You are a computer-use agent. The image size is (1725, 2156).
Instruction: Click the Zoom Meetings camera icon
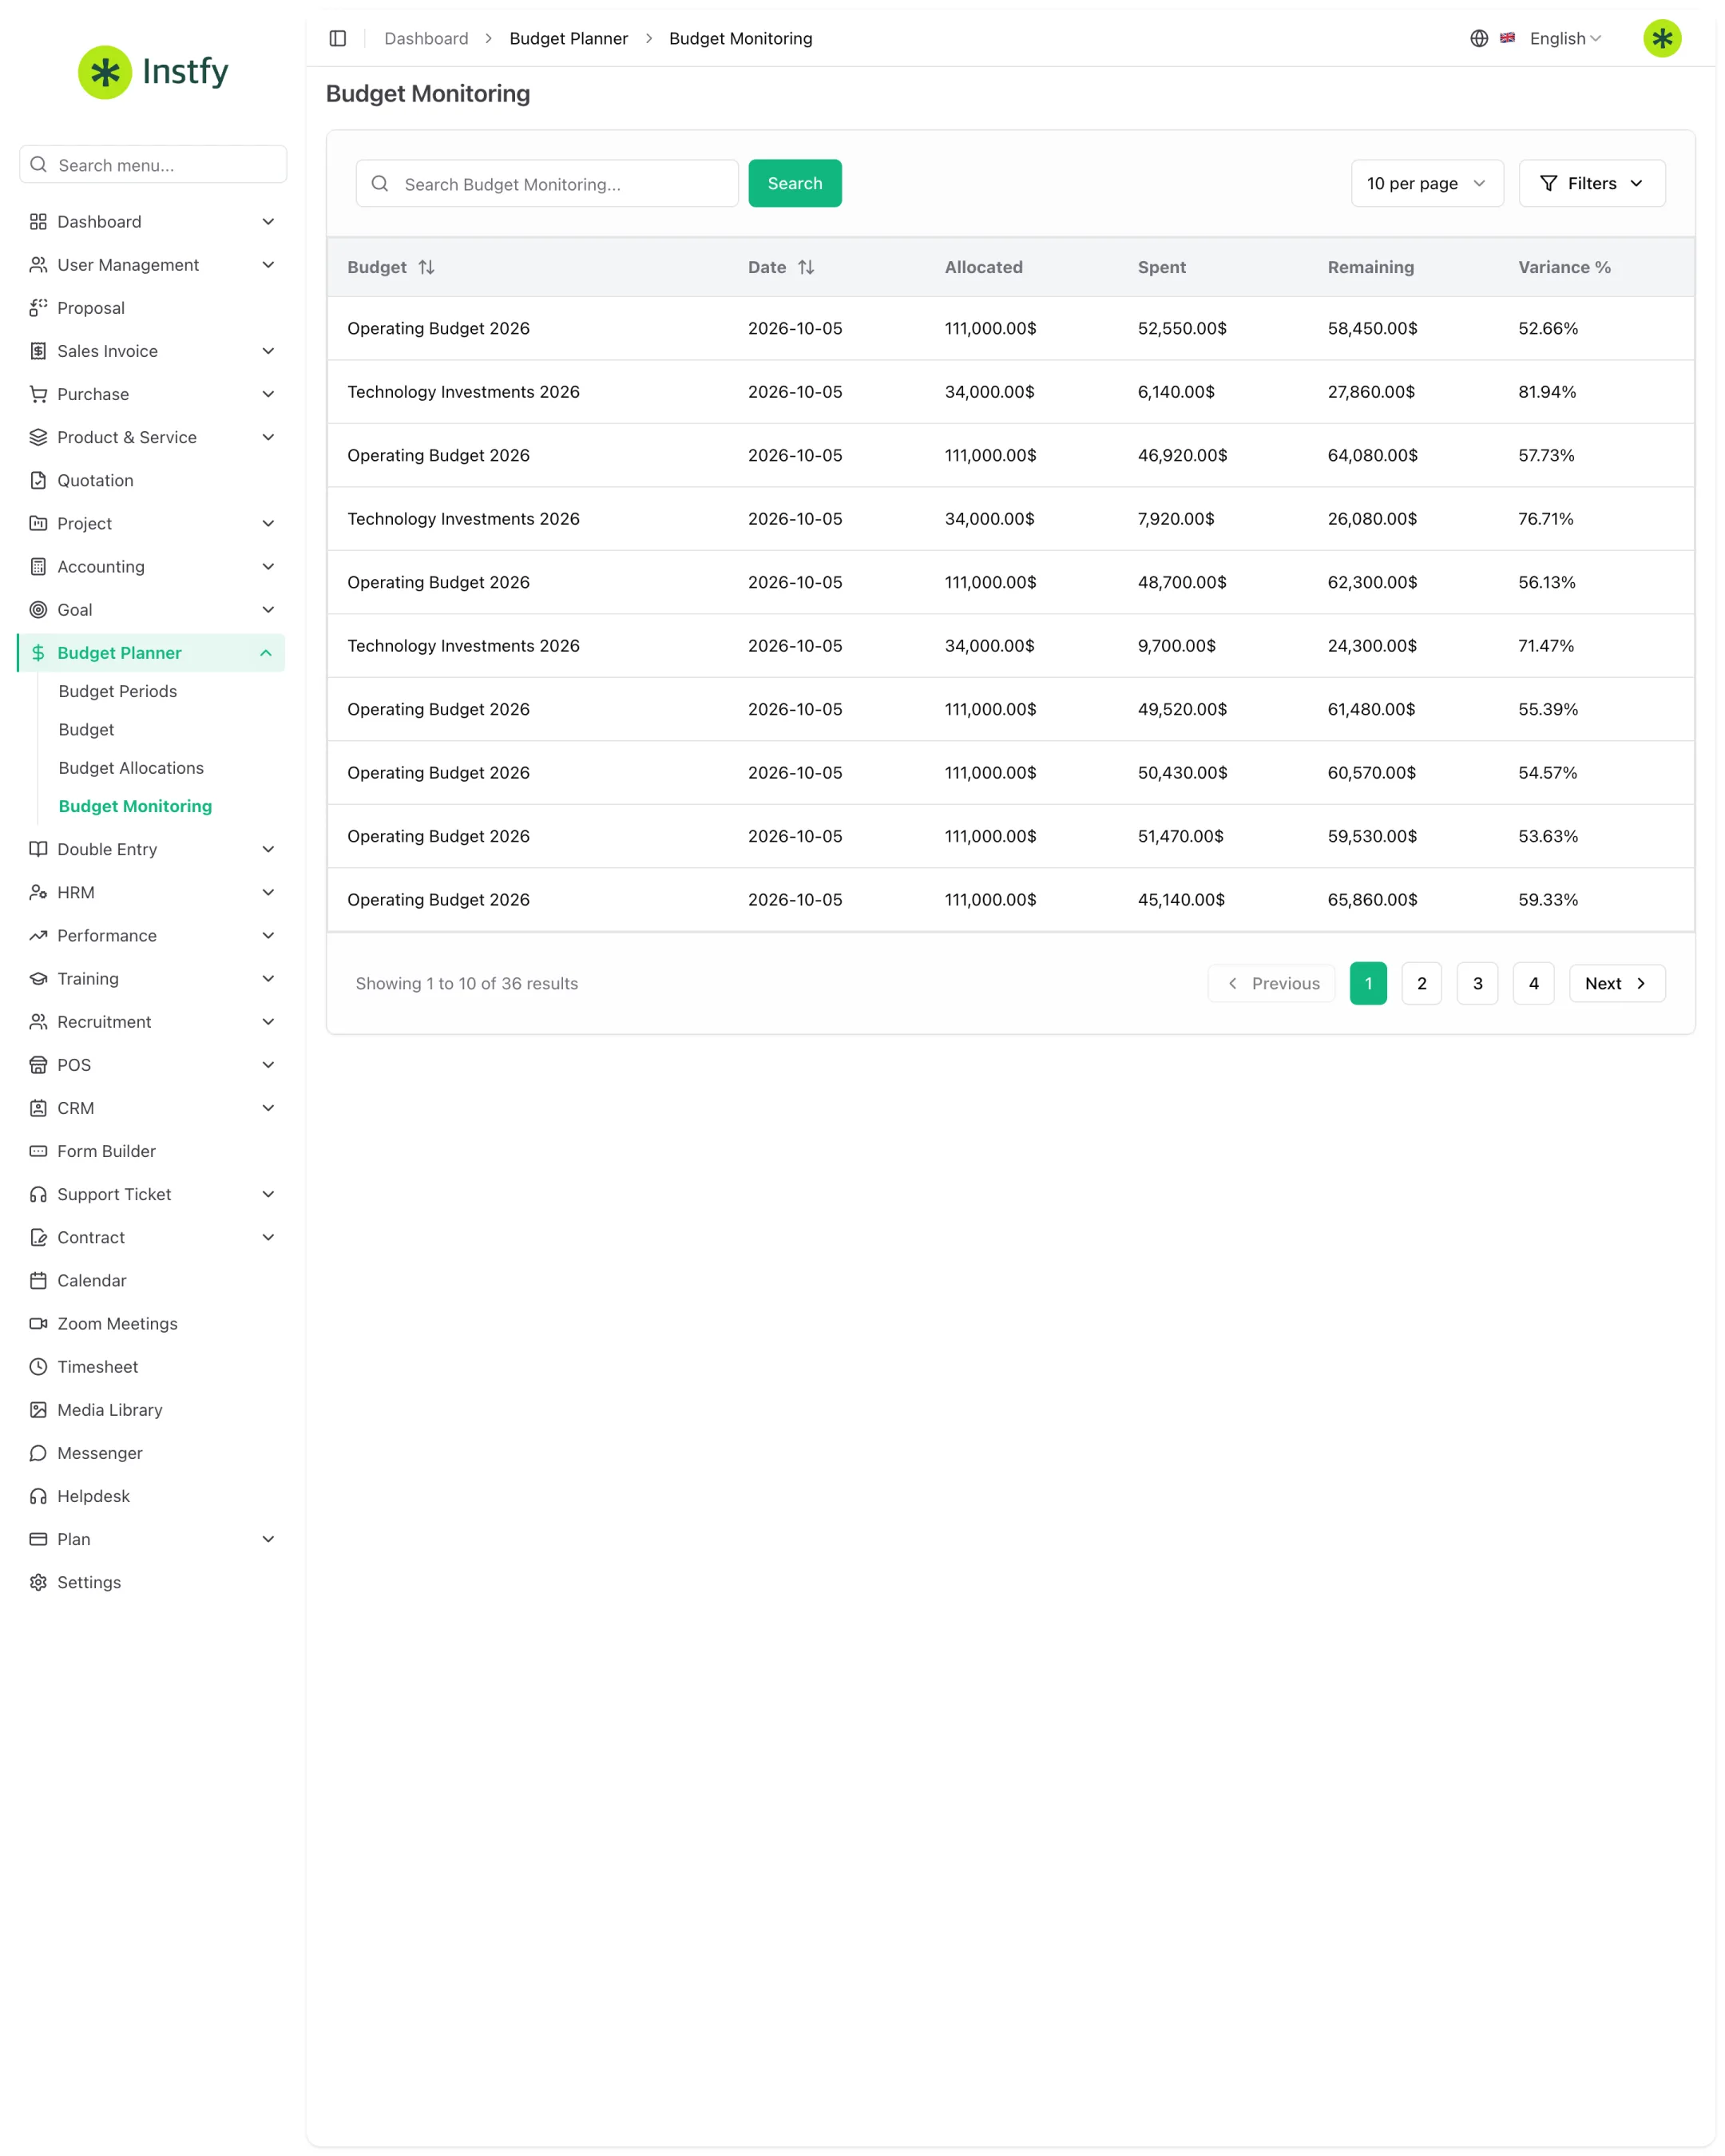pyautogui.click(x=38, y=1323)
